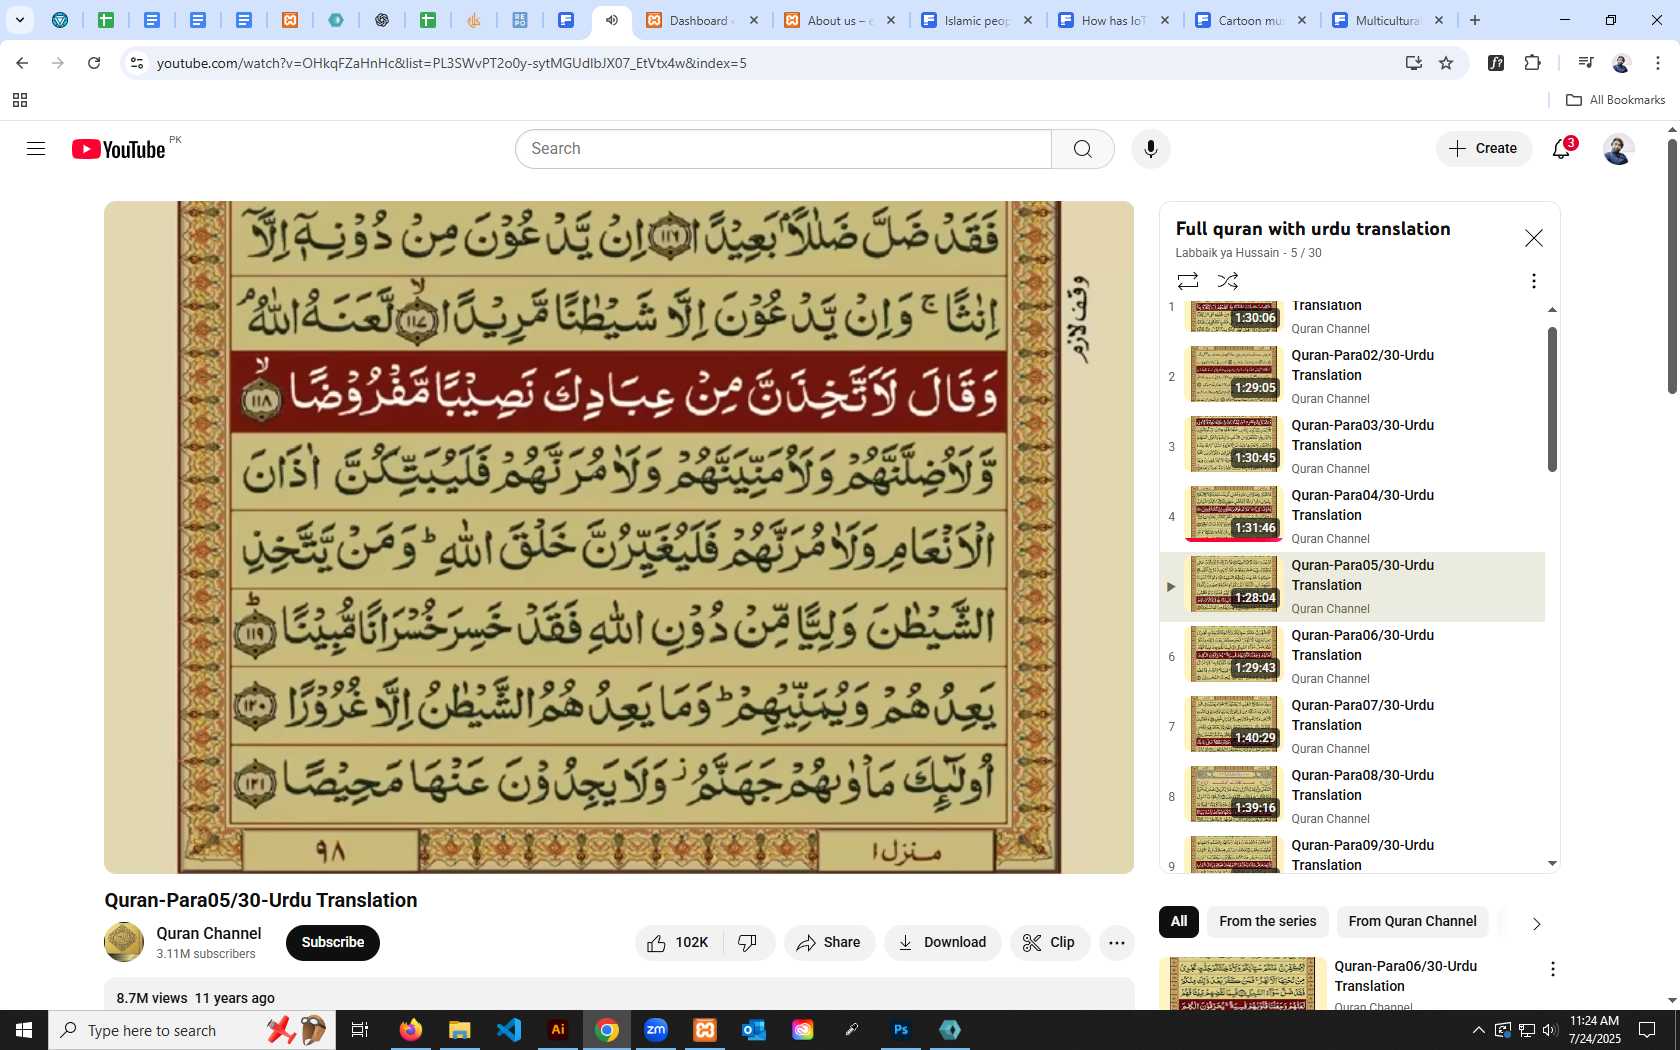Open media control icon in toolbar
Viewport: 1680px width, 1050px height.
click(1585, 63)
